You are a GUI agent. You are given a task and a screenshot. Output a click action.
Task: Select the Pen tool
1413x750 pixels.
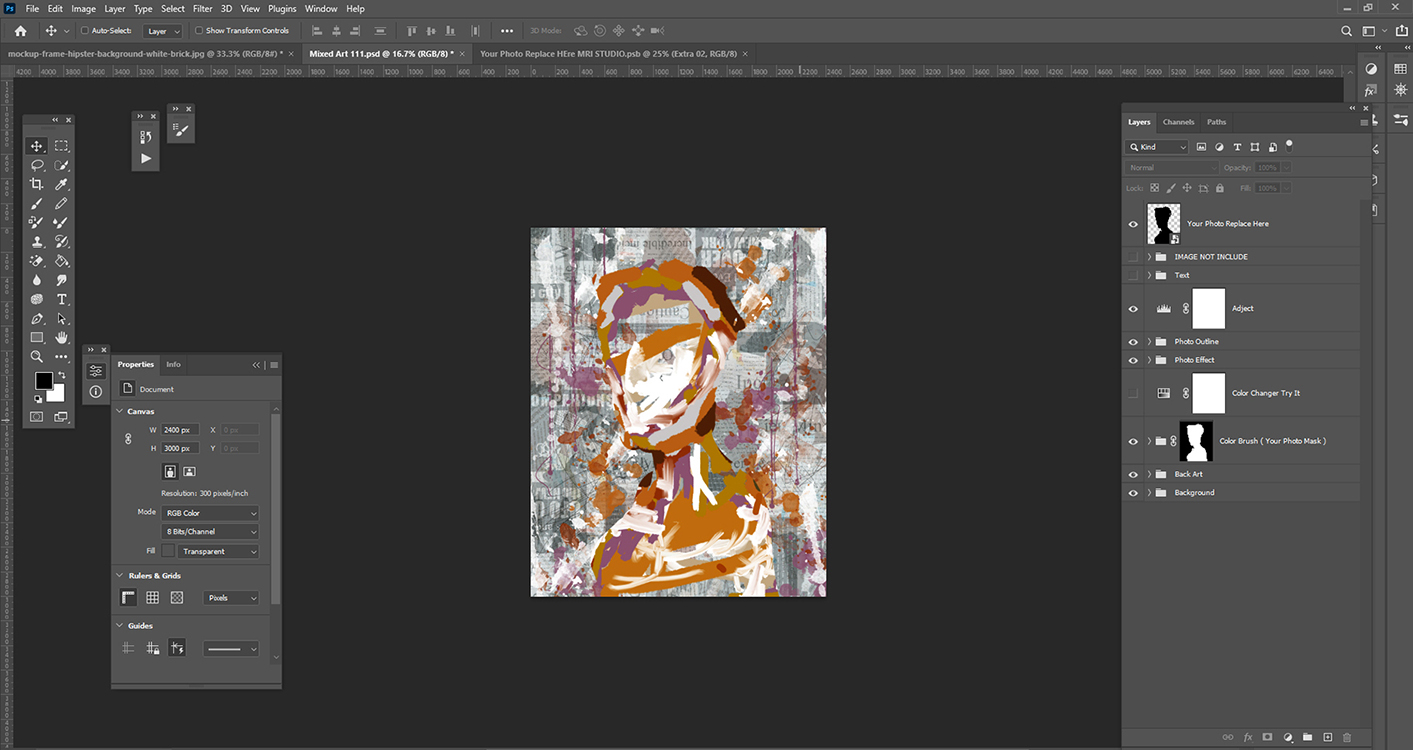tap(37, 318)
